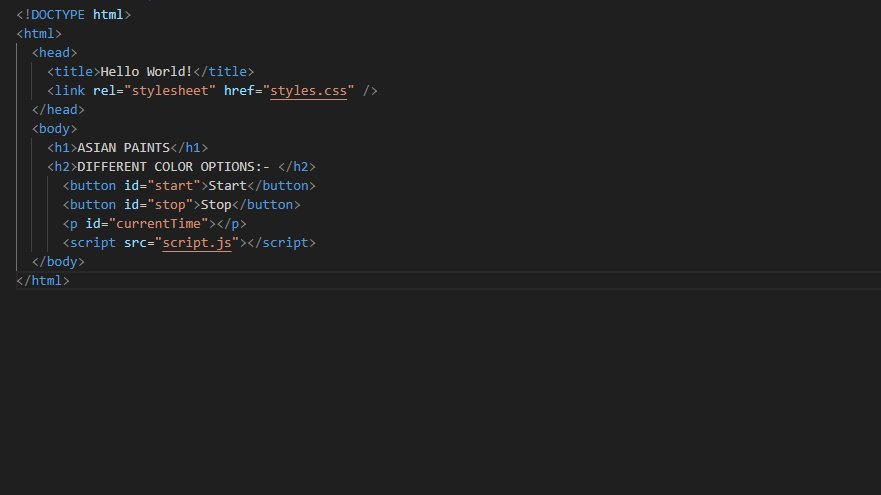Viewport: 881px width, 495px height.
Task: Click the opening script tag name
Action: [93, 243]
